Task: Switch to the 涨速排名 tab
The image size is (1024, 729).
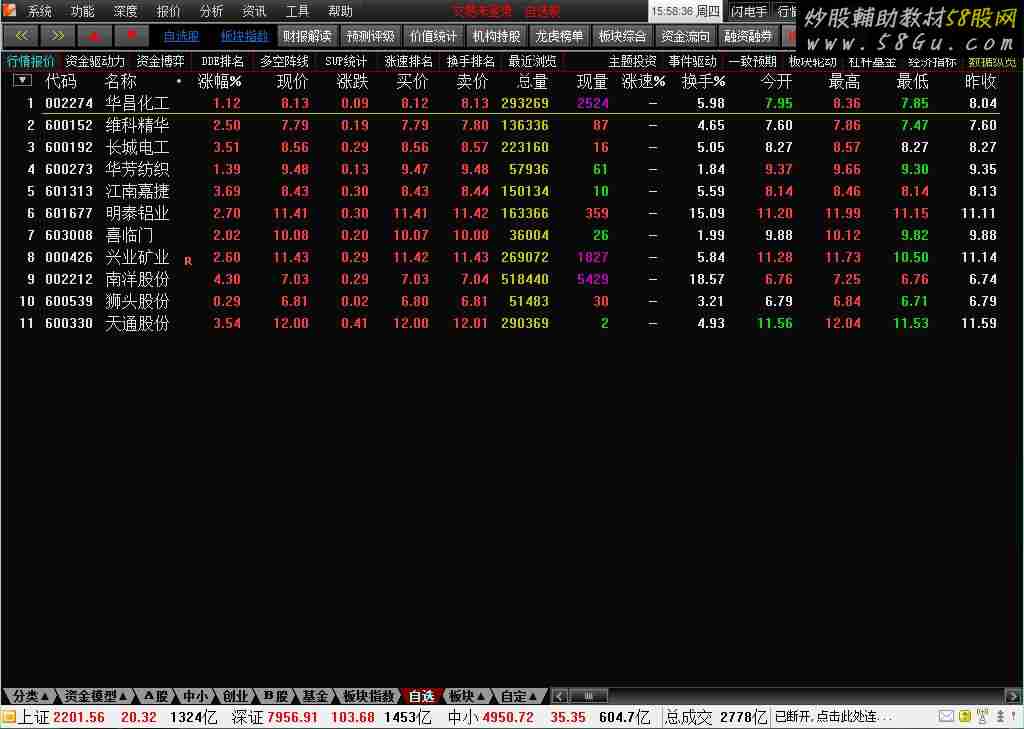Action: click(x=408, y=61)
